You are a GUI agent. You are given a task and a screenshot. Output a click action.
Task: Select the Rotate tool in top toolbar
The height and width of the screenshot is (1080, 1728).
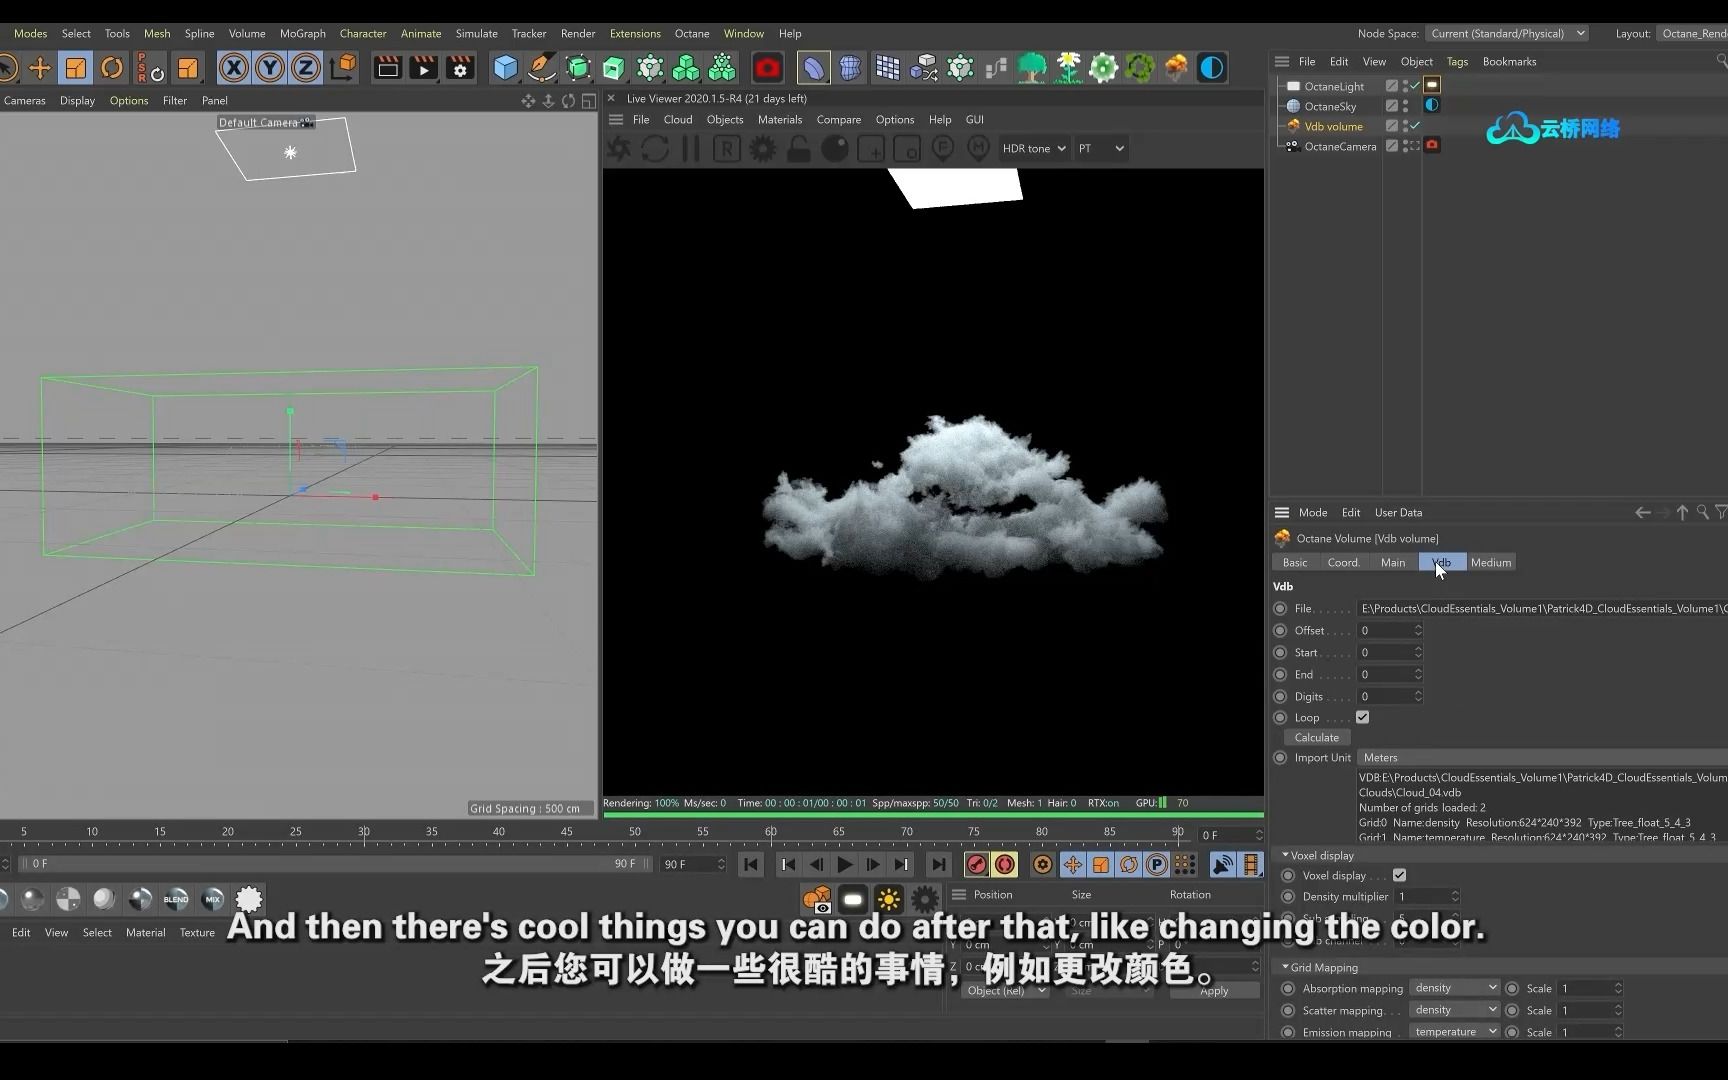[112, 68]
